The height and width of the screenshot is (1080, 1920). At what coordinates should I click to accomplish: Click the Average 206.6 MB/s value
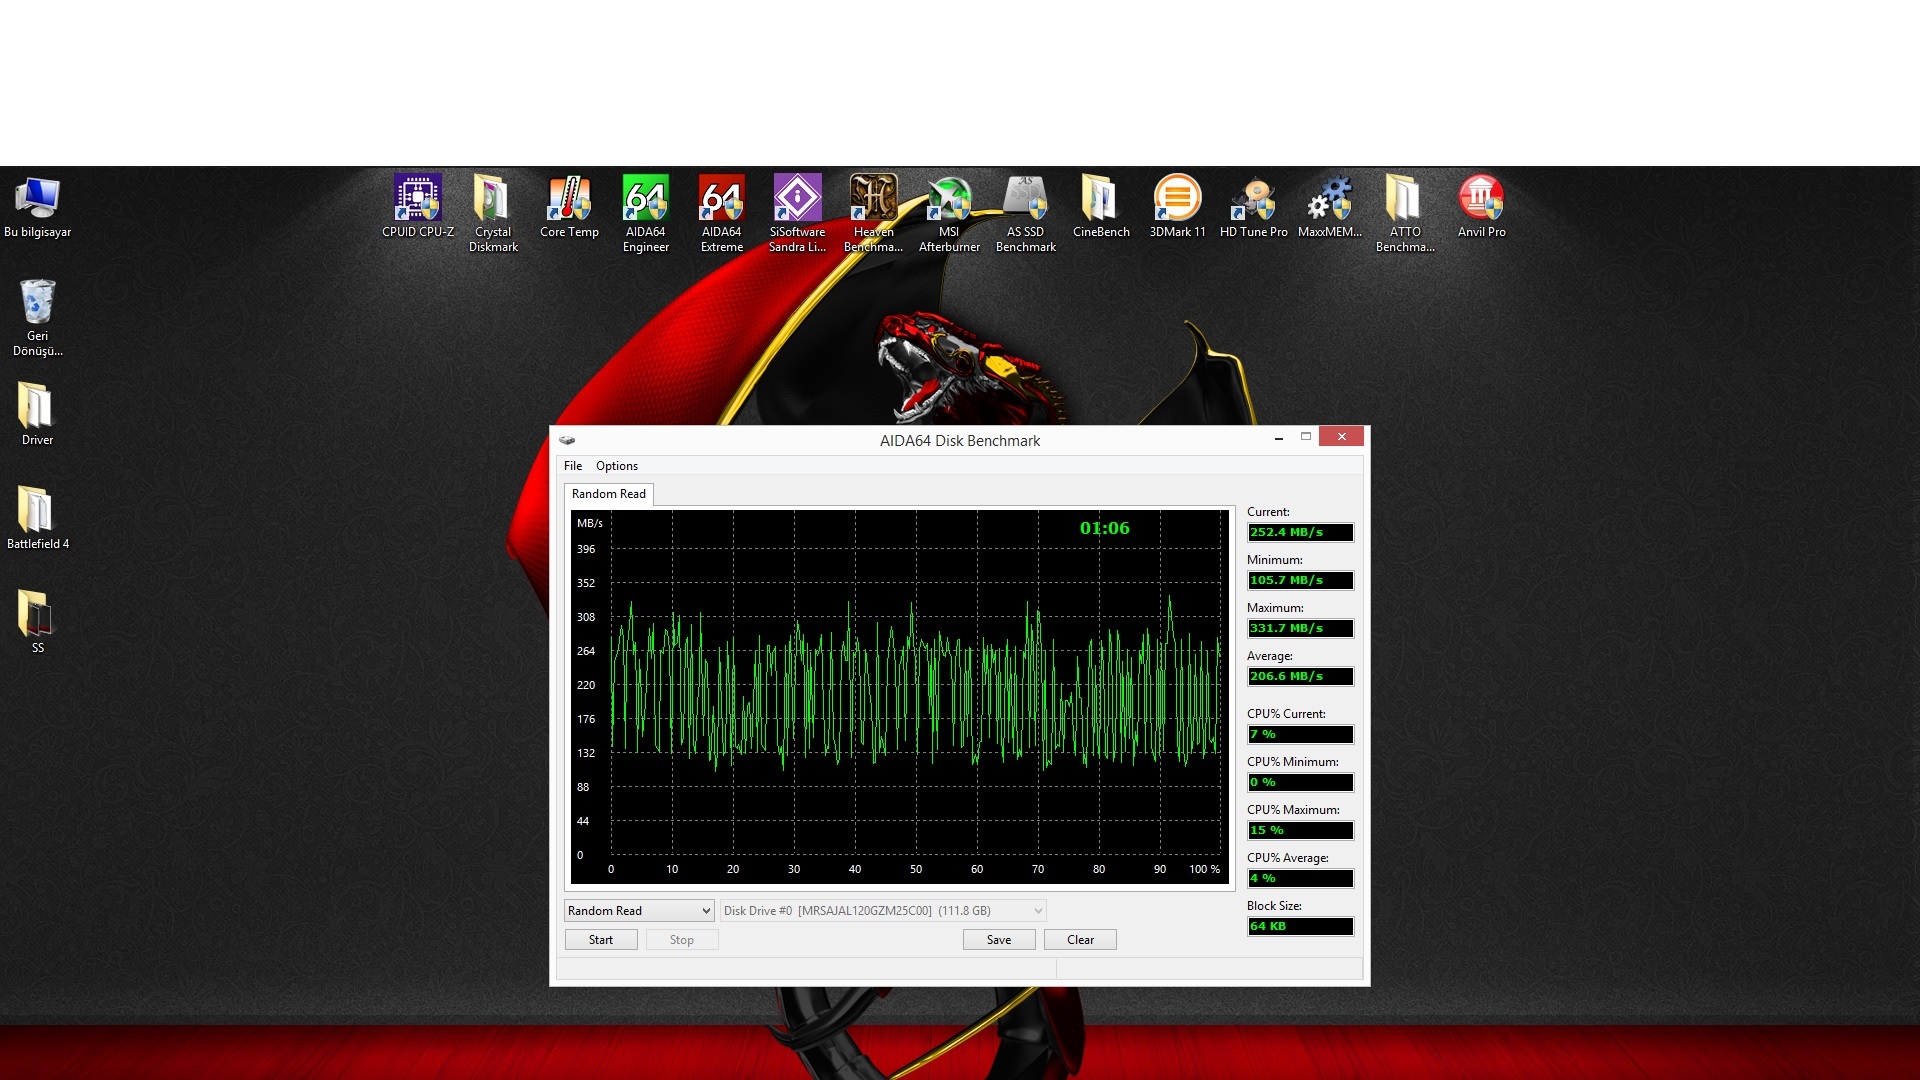pos(1300,677)
